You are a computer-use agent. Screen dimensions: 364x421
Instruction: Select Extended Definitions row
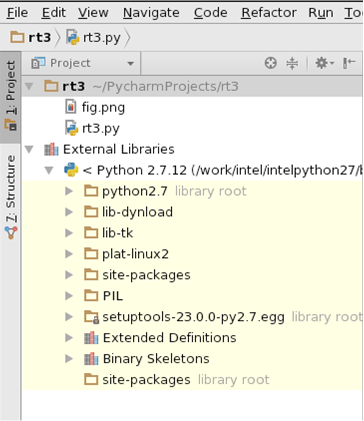point(192,338)
